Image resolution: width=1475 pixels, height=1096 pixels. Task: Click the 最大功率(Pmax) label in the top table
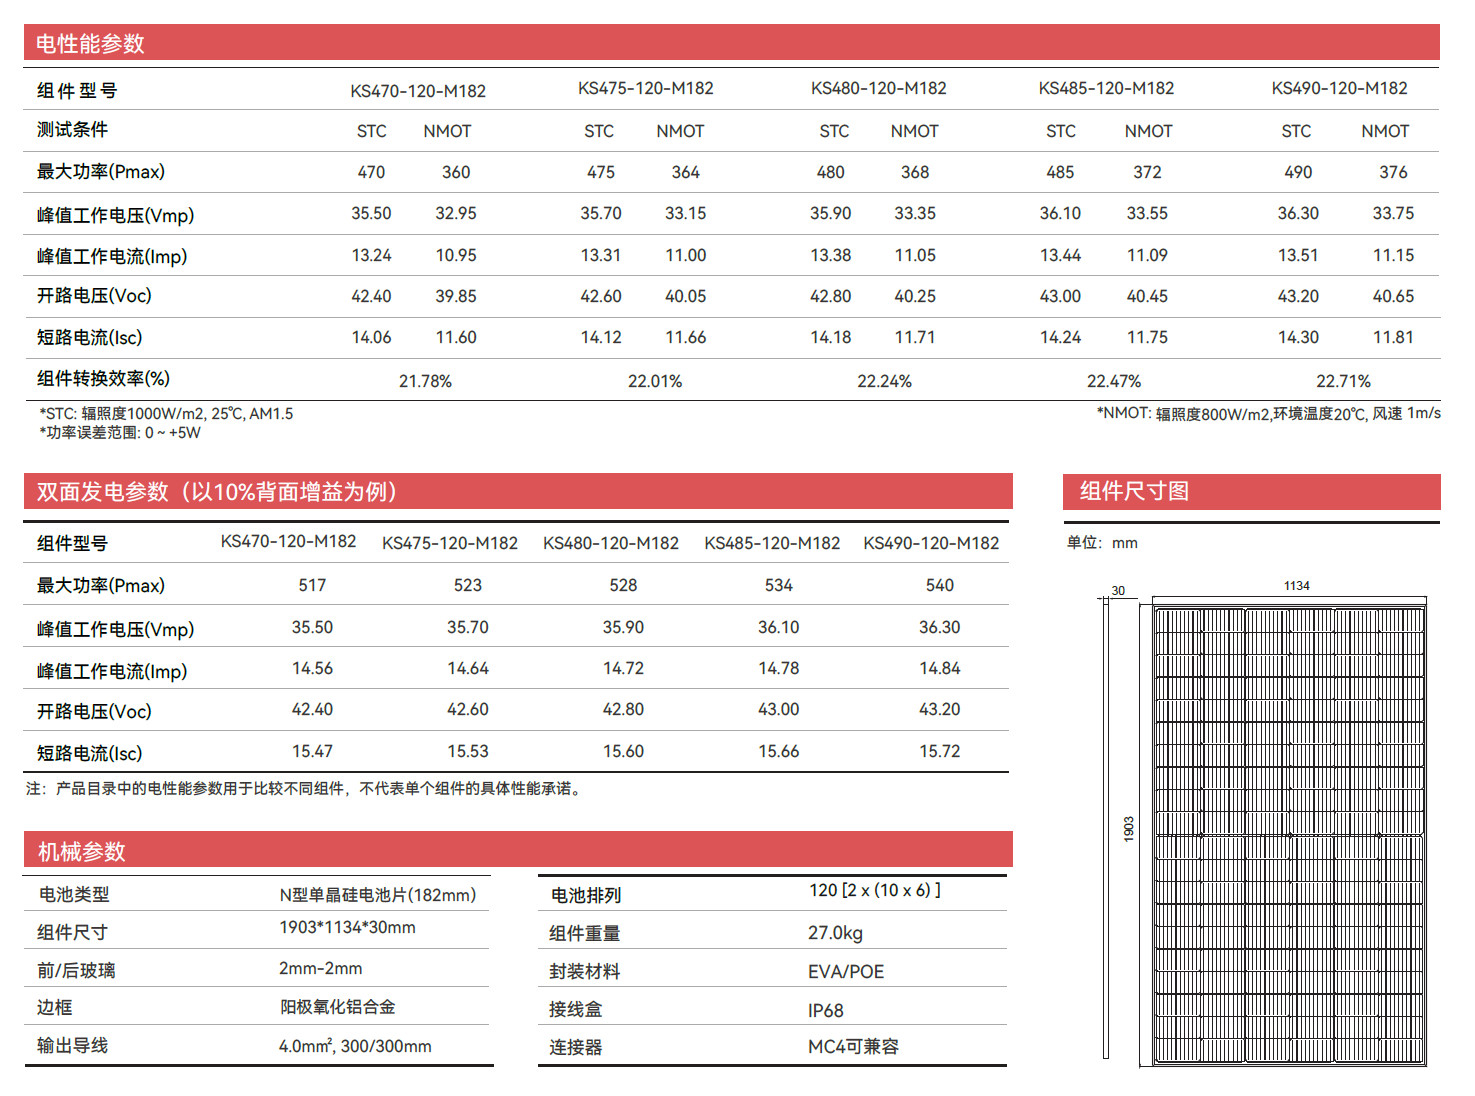coord(101,172)
